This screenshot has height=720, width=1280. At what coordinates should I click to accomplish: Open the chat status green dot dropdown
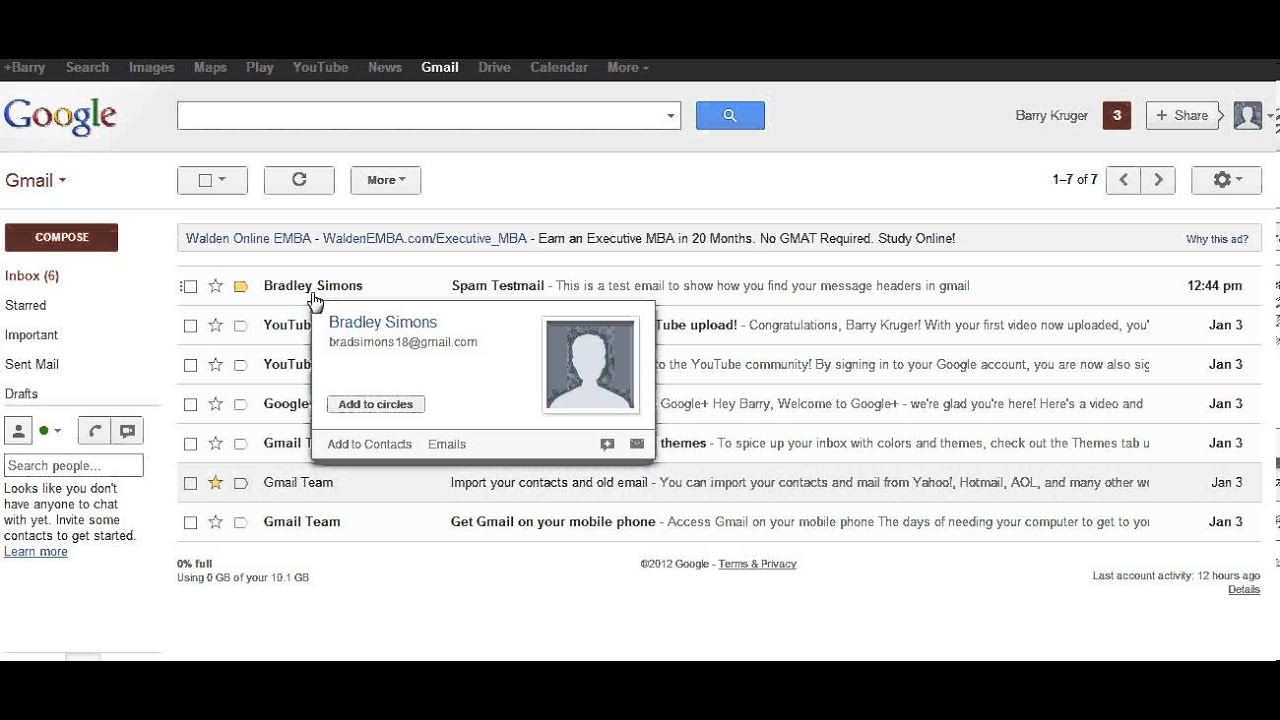click(x=50, y=431)
